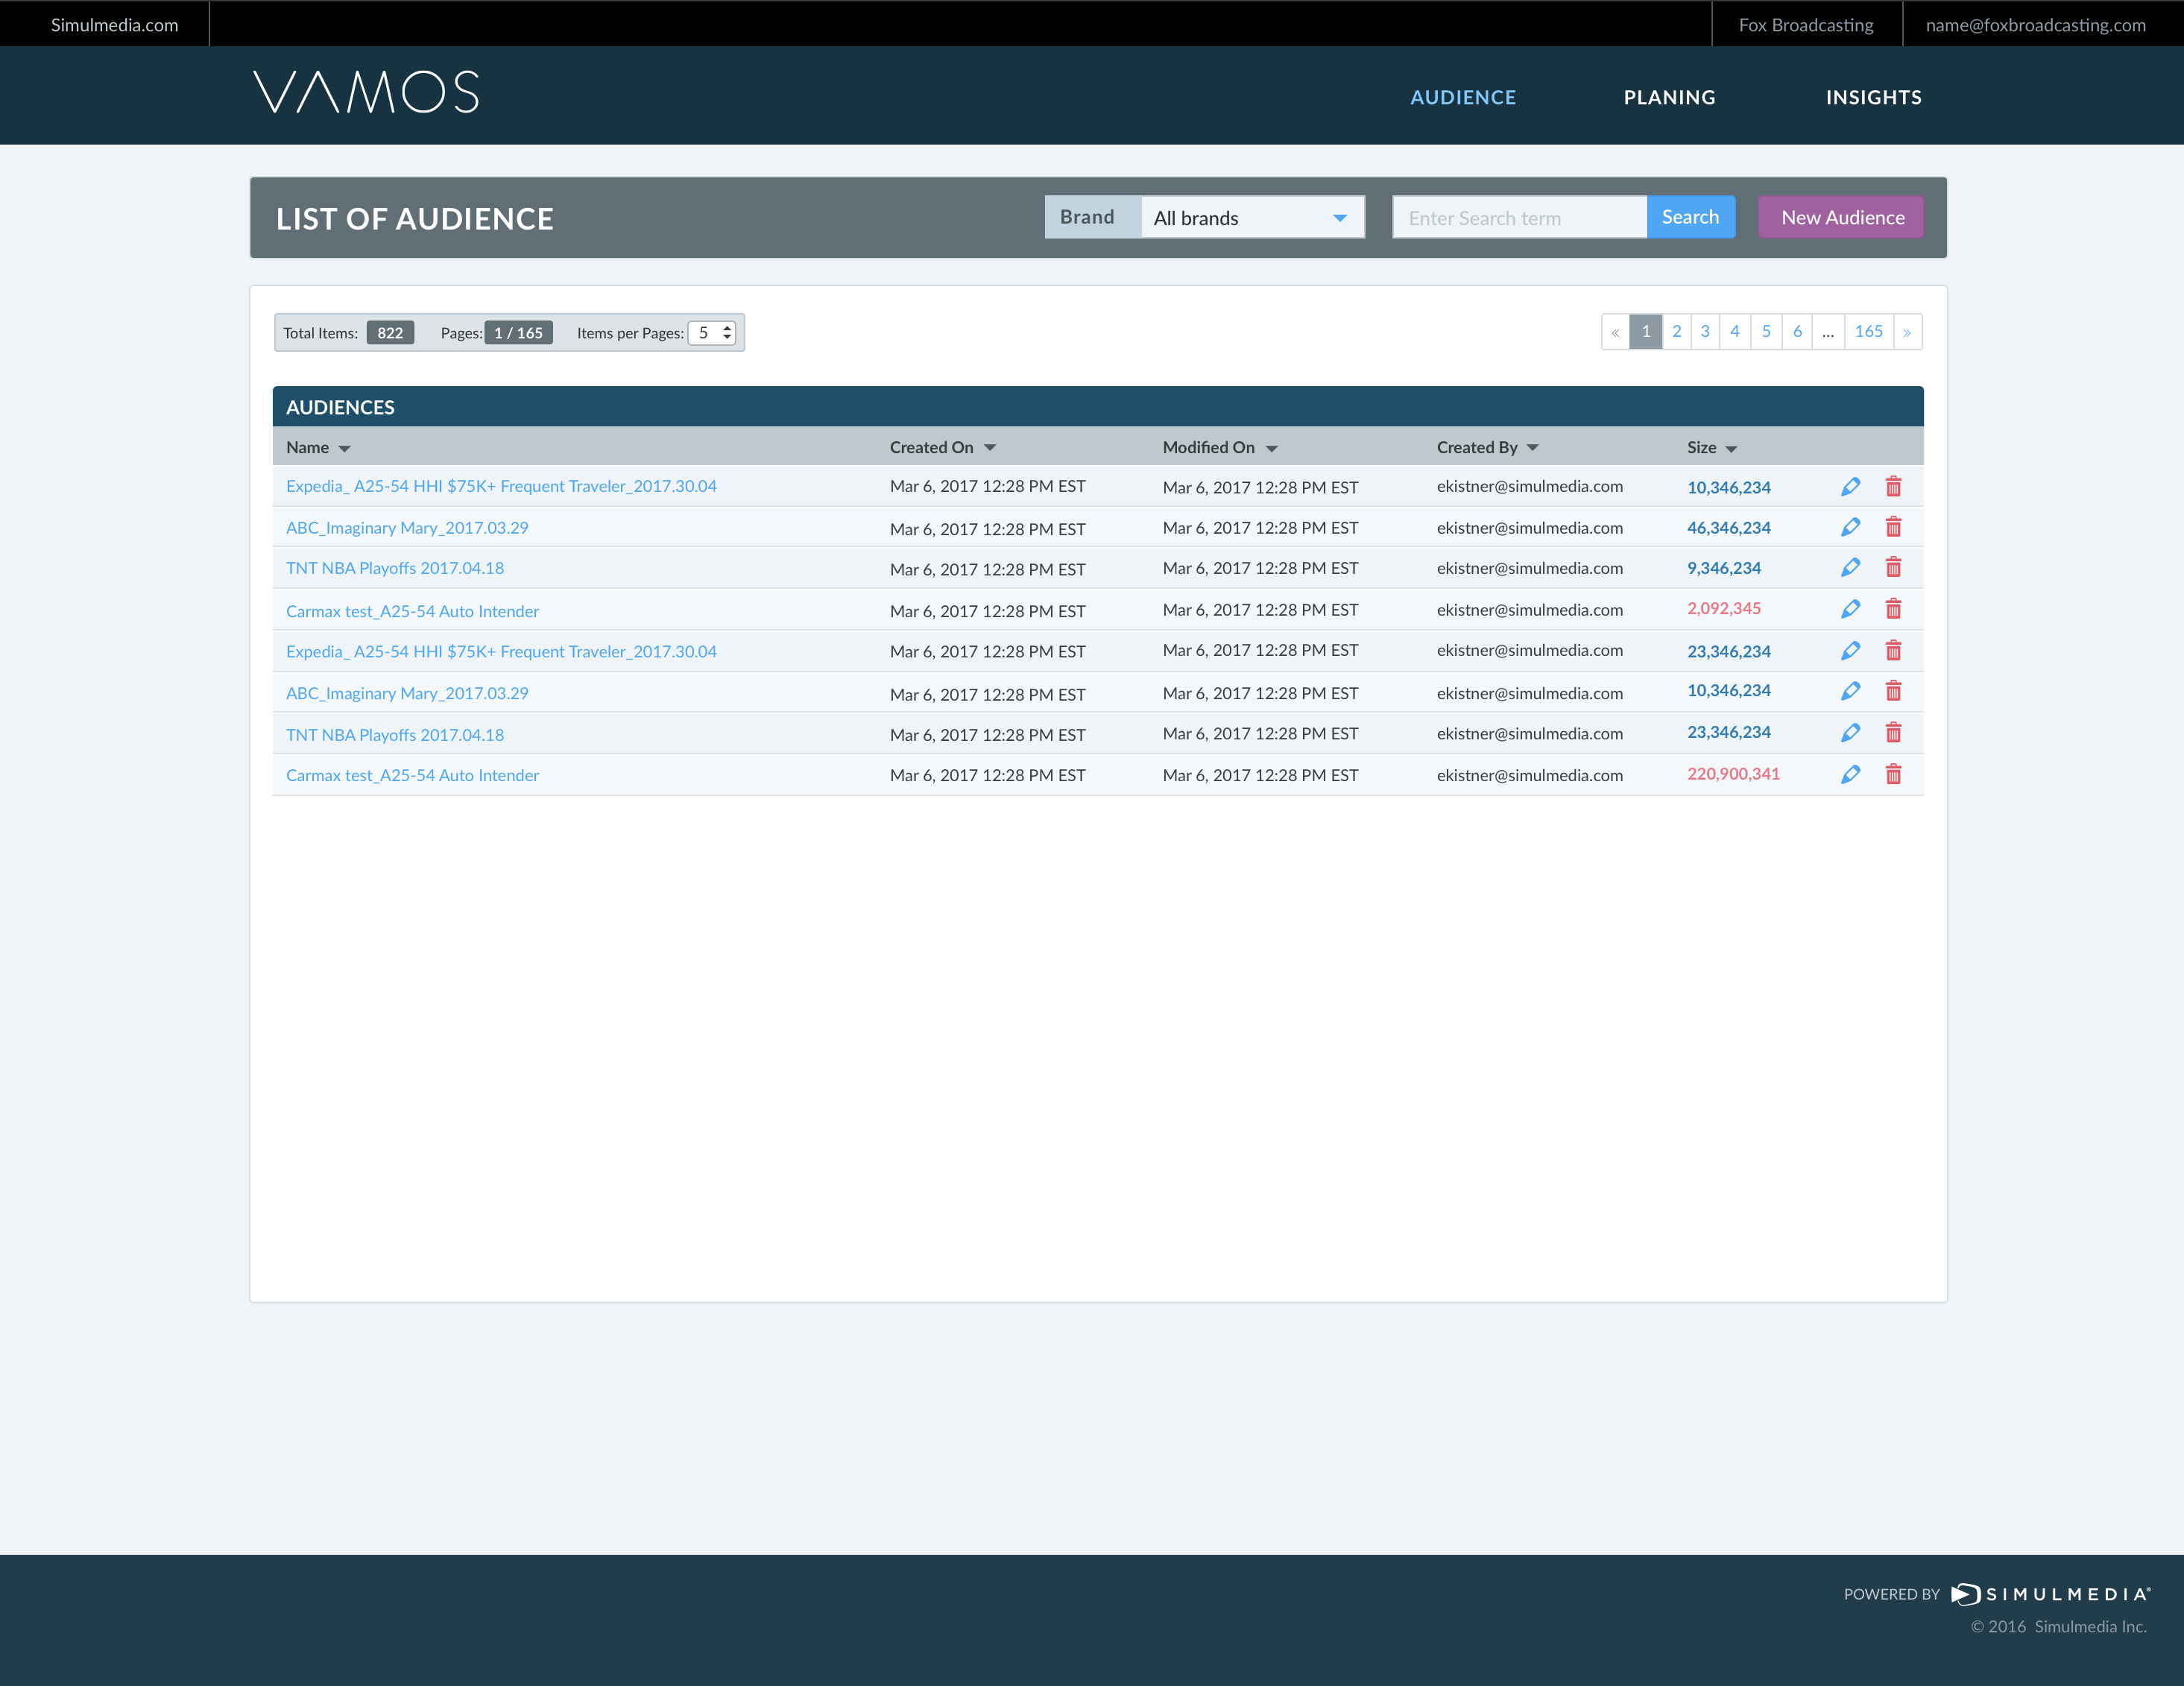
Task: Open the All brands dropdown
Action: click(1252, 218)
